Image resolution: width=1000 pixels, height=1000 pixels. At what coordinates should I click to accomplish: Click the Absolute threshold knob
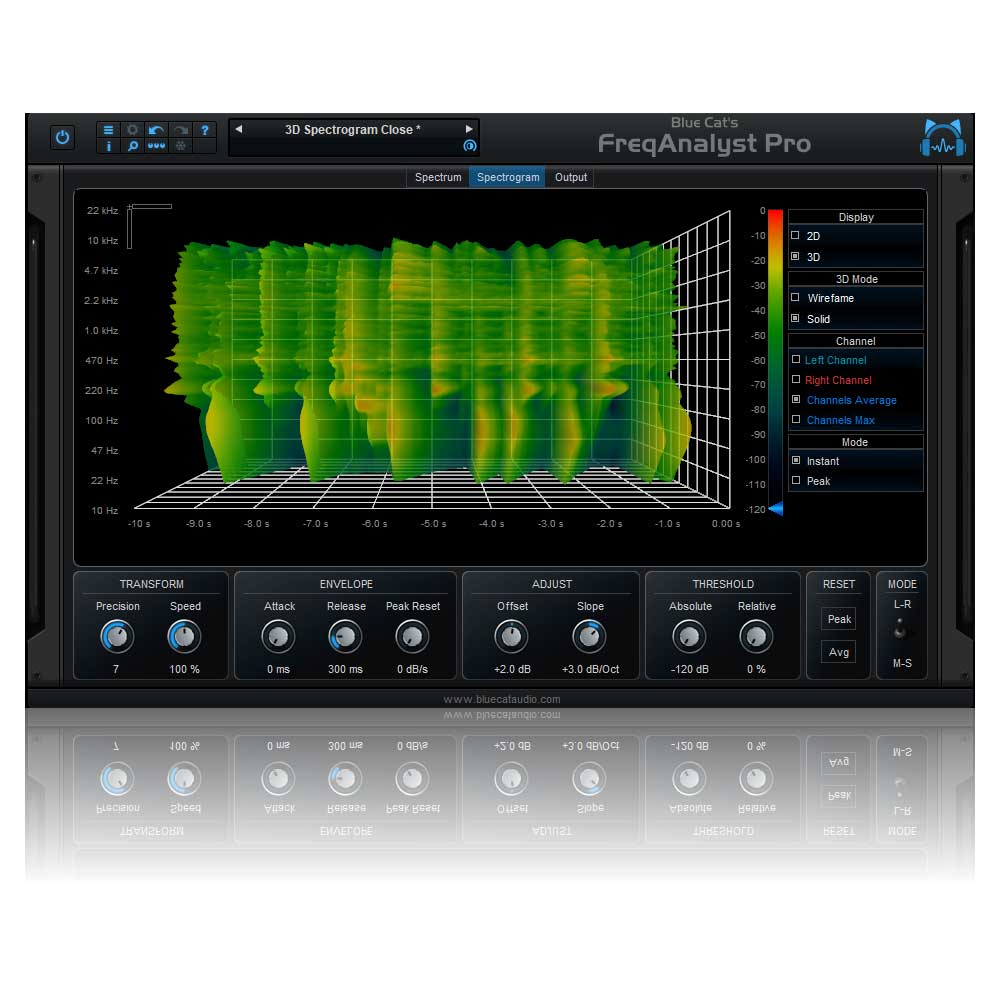(689, 636)
